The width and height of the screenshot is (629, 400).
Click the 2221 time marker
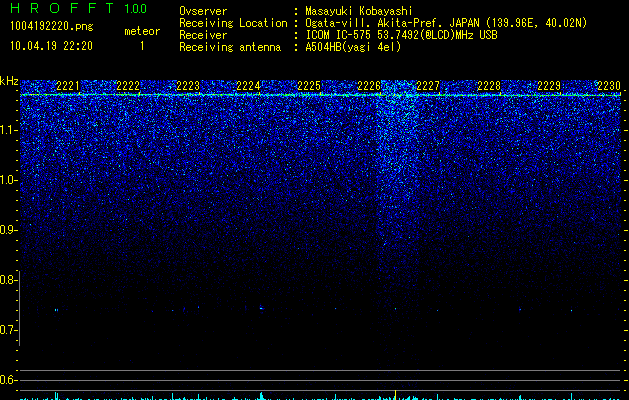coord(68,86)
